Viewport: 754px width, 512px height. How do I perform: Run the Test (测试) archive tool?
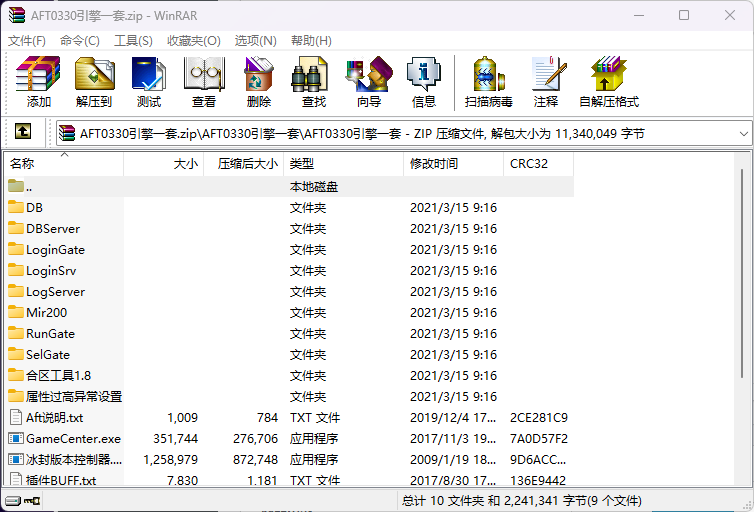click(x=149, y=82)
